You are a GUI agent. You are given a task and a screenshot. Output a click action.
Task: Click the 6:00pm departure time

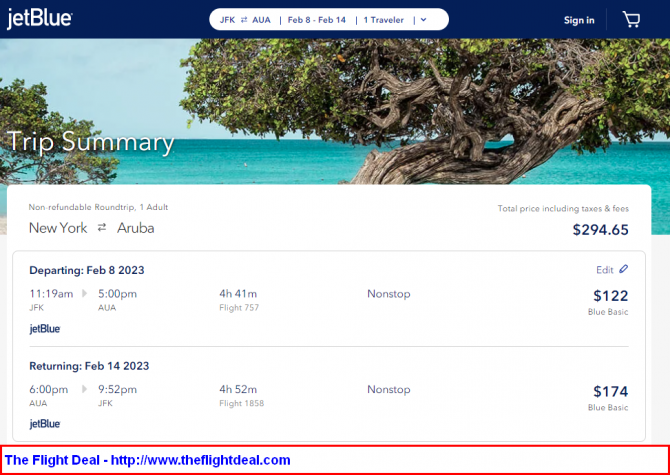click(x=49, y=390)
